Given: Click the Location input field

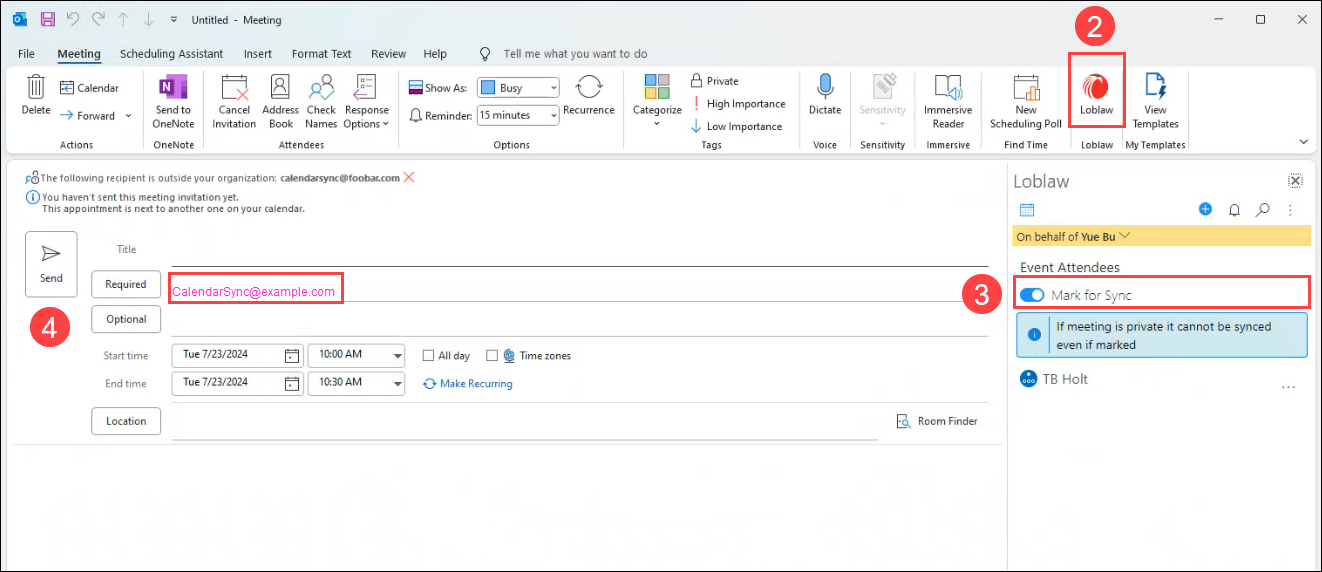Looking at the screenshot, I should (524, 422).
